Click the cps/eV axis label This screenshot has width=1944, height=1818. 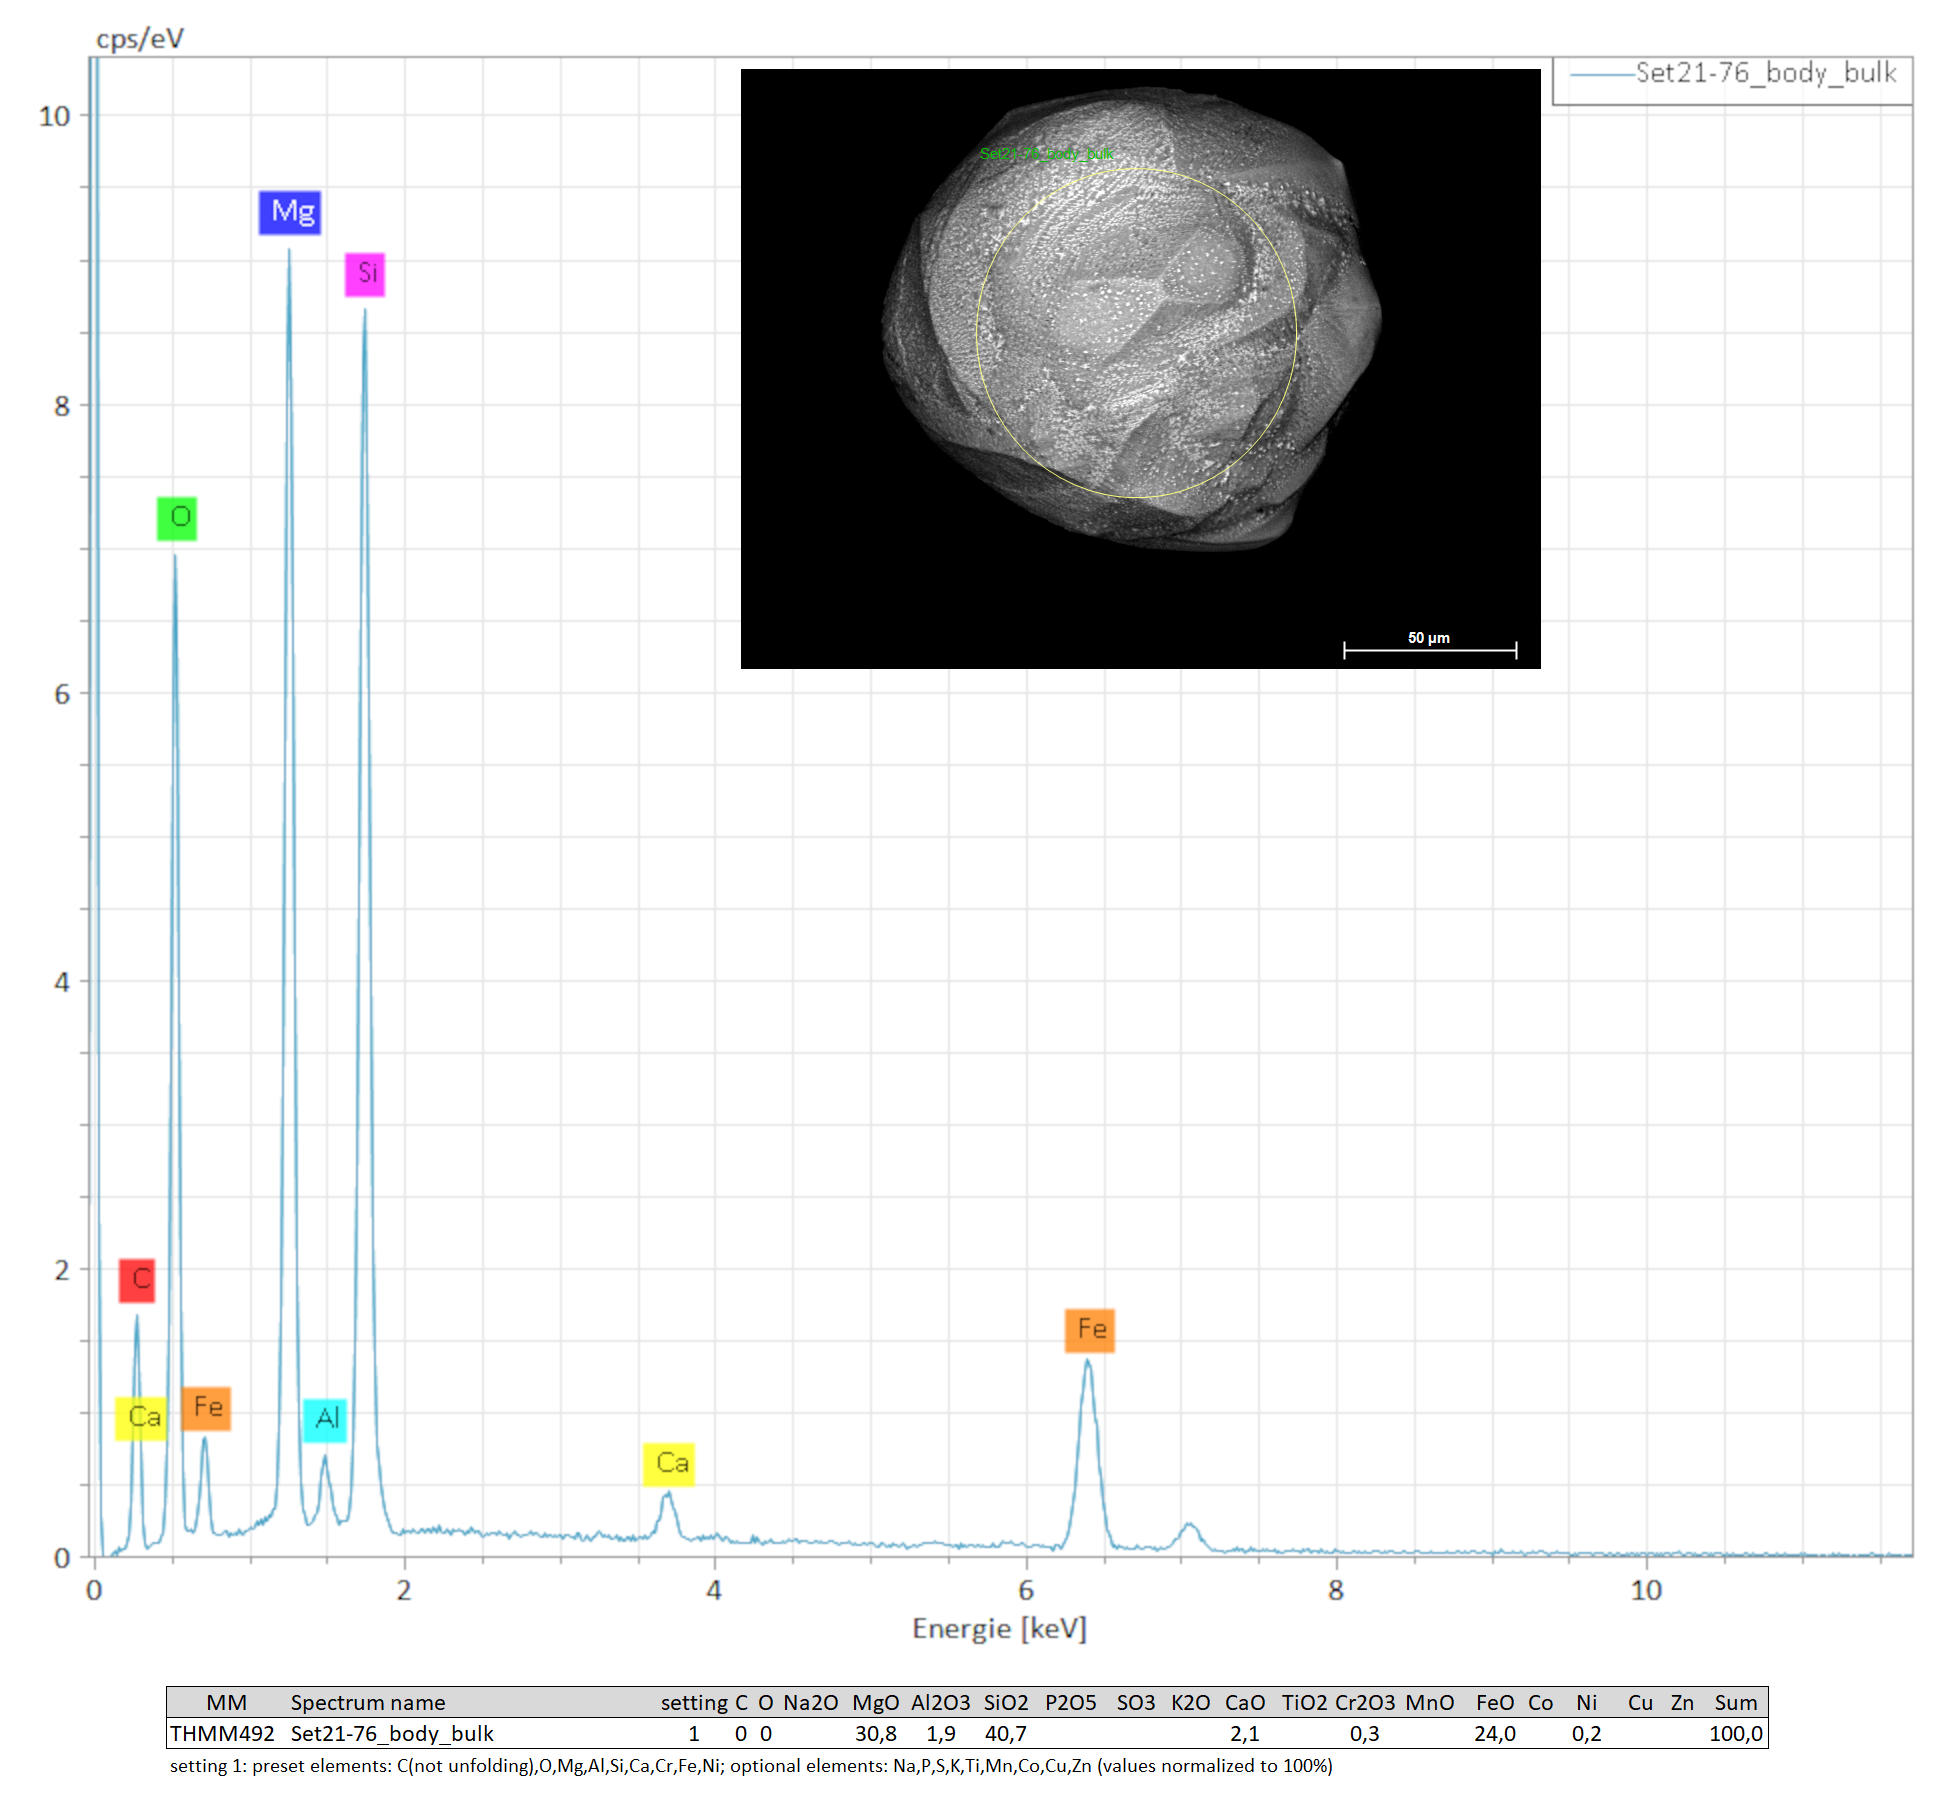tap(139, 39)
